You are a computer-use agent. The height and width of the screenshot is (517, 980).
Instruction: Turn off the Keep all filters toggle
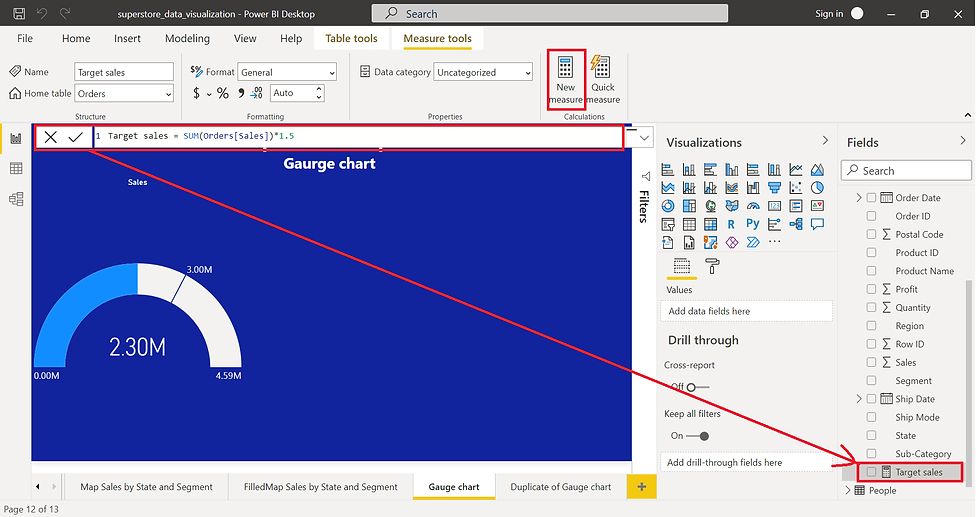coord(698,436)
